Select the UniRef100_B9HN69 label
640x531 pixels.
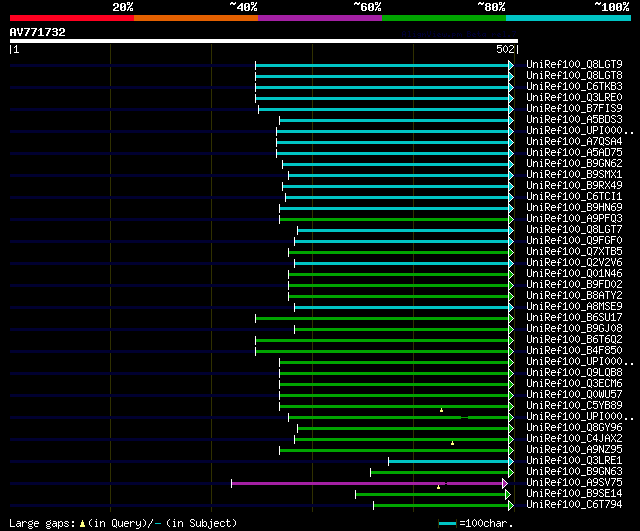(x=574, y=208)
